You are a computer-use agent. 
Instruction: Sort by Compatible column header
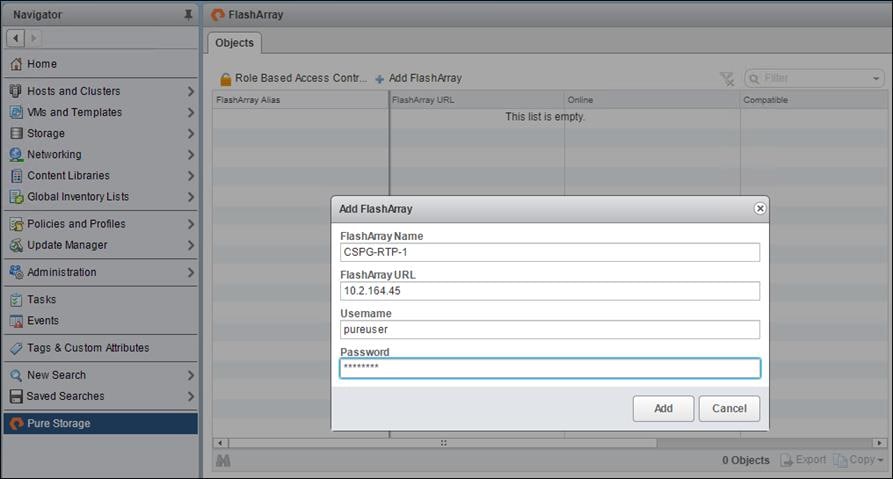click(814, 100)
